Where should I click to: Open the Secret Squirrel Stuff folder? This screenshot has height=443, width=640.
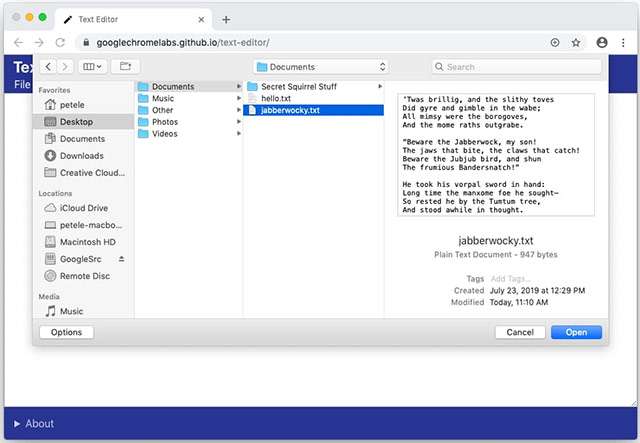click(x=313, y=87)
